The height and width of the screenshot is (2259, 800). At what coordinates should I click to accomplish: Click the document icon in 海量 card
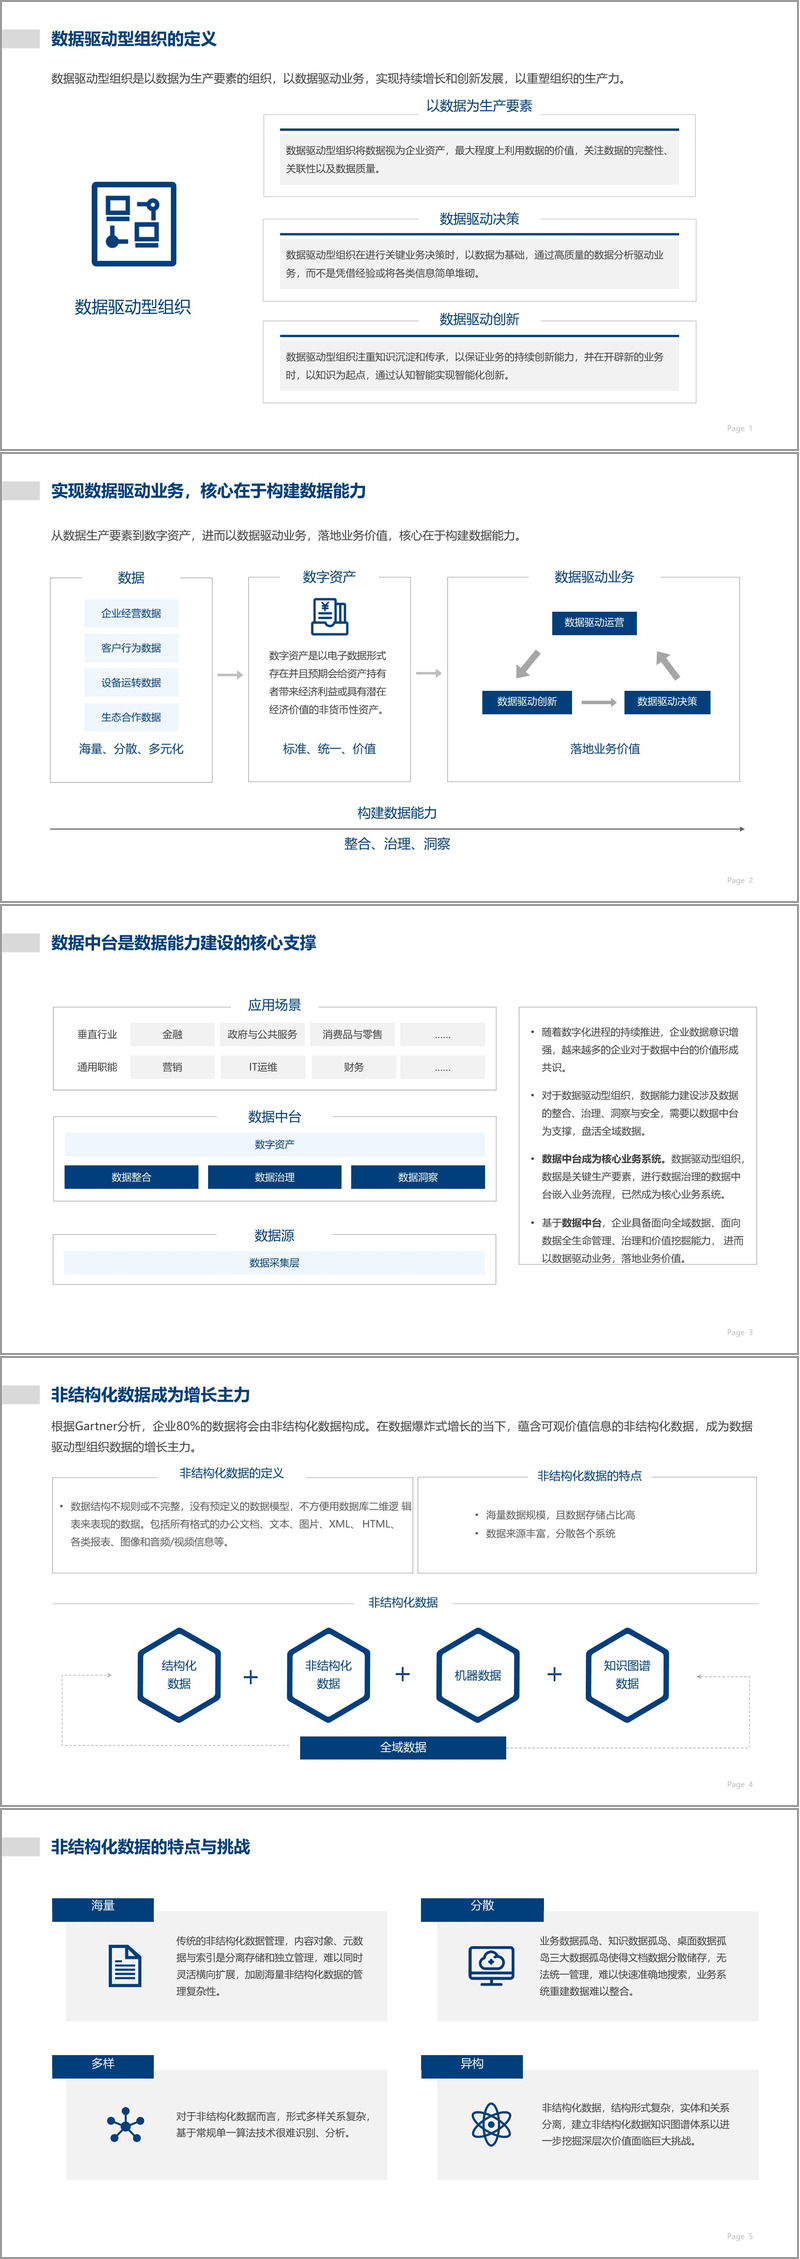coord(125,1965)
